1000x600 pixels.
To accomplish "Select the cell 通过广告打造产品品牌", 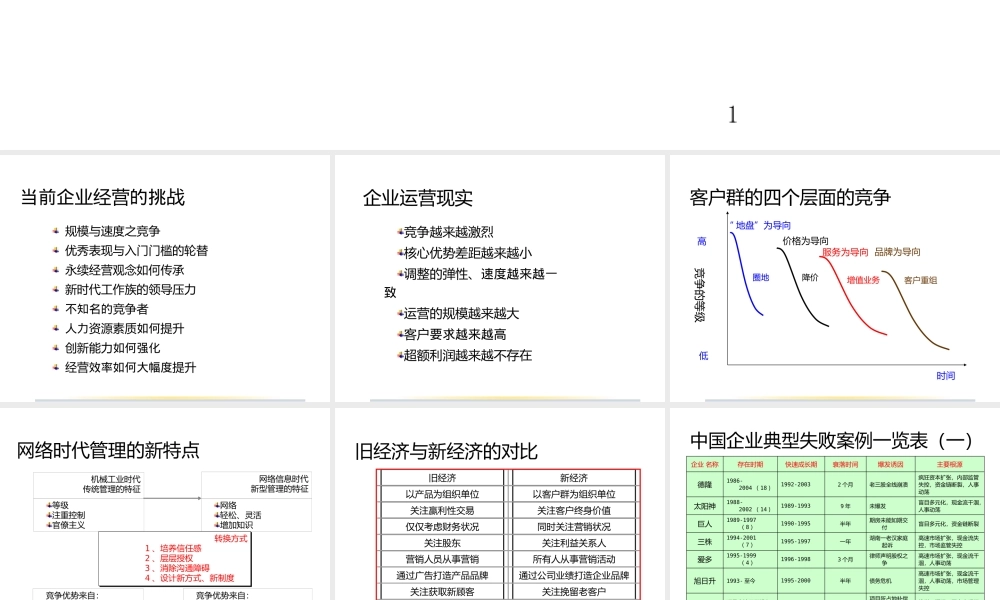I will click(442, 575).
